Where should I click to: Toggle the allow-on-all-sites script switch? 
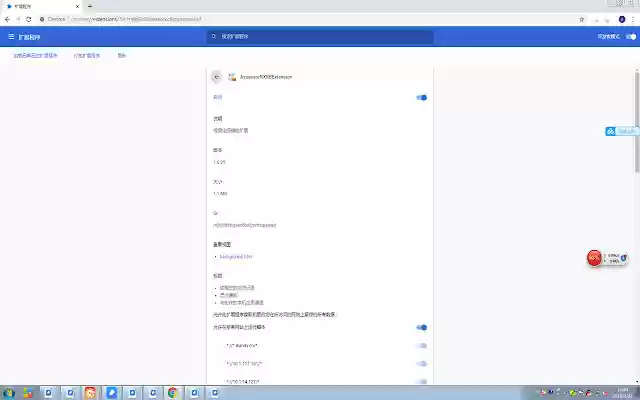click(x=421, y=327)
